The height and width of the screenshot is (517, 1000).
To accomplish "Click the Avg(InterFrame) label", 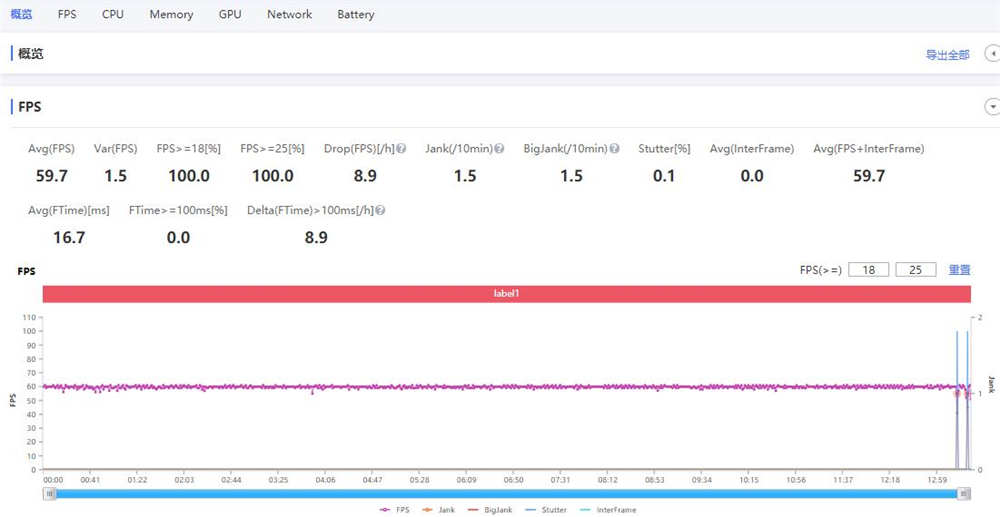I will pyautogui.click(x=752, y=149).
